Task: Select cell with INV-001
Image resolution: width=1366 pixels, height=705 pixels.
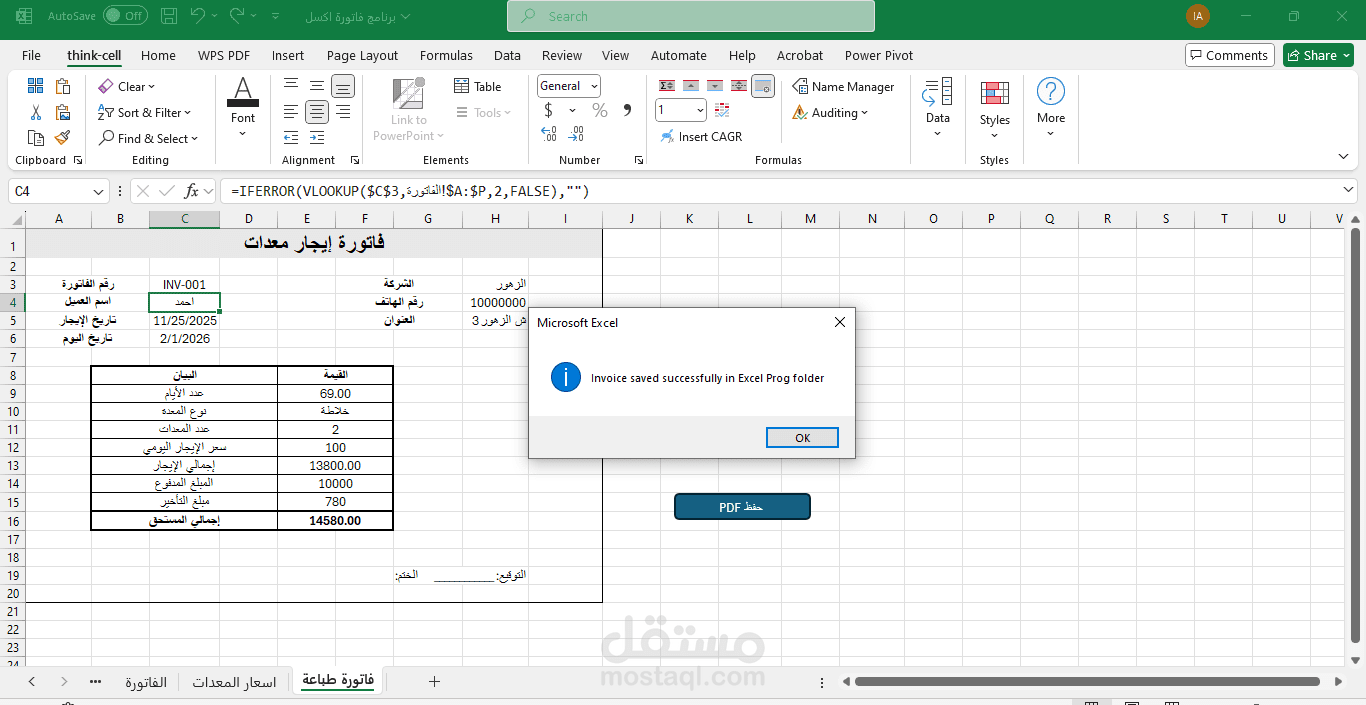Action: 184,284
